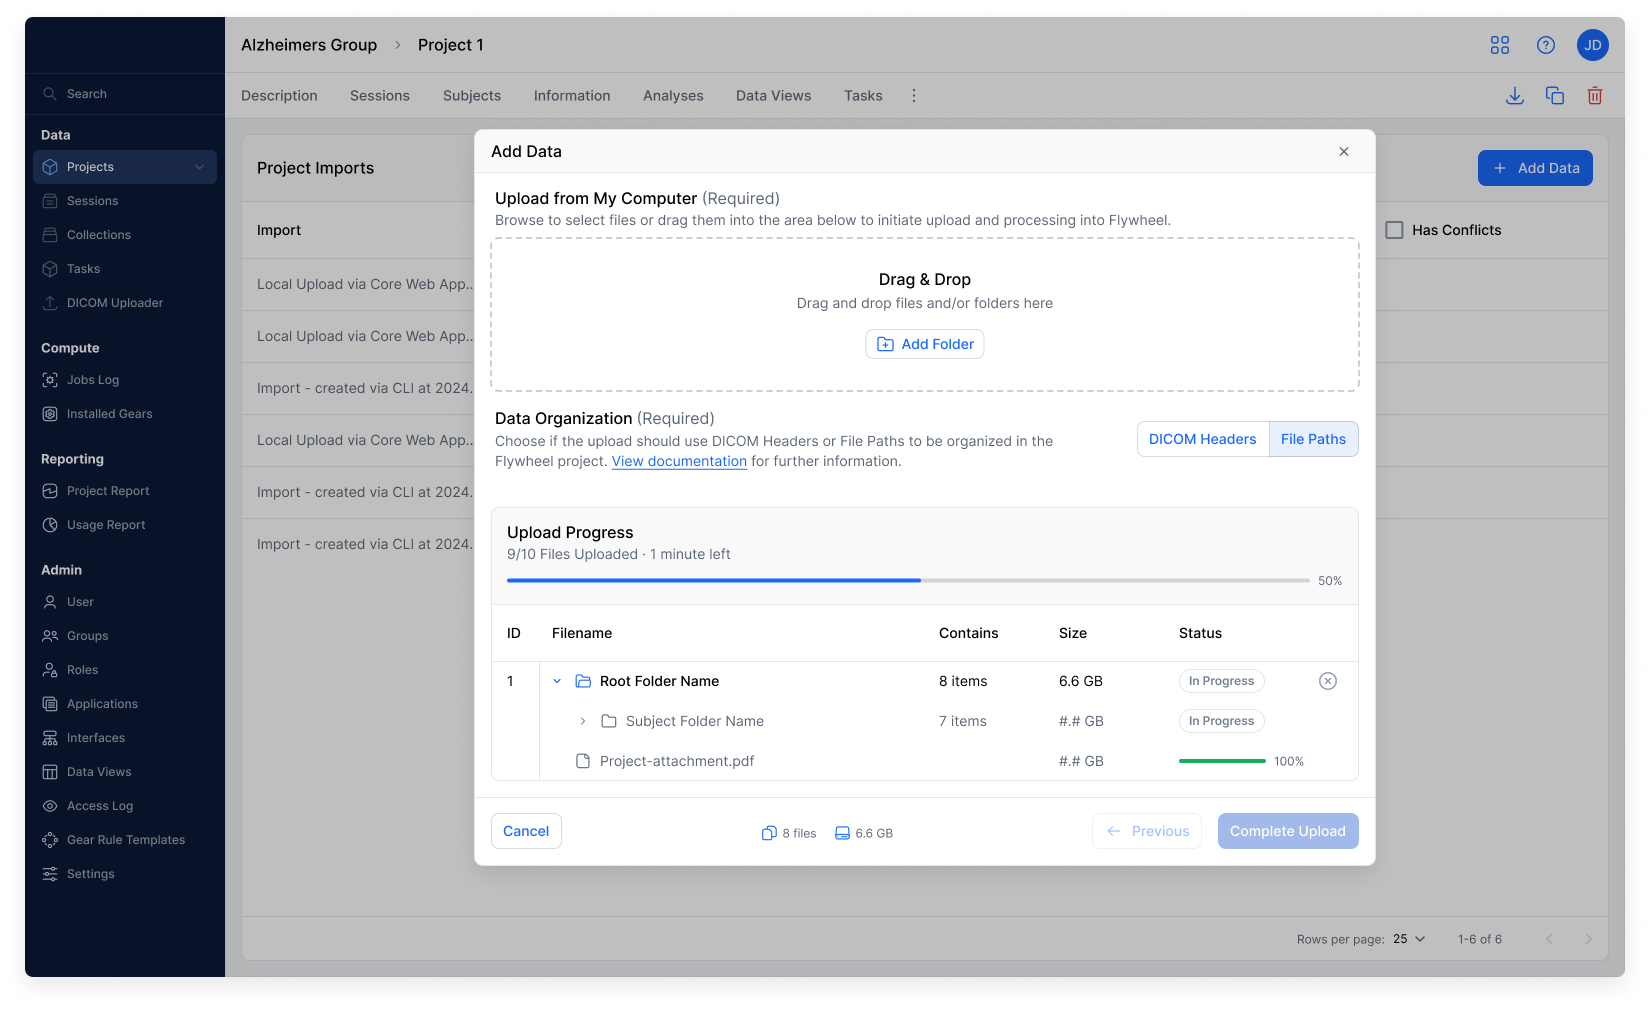This screenshot has width=1650, height=1010.
Task: Open Interfaces in the Admin section
Action: pos(125,738)
